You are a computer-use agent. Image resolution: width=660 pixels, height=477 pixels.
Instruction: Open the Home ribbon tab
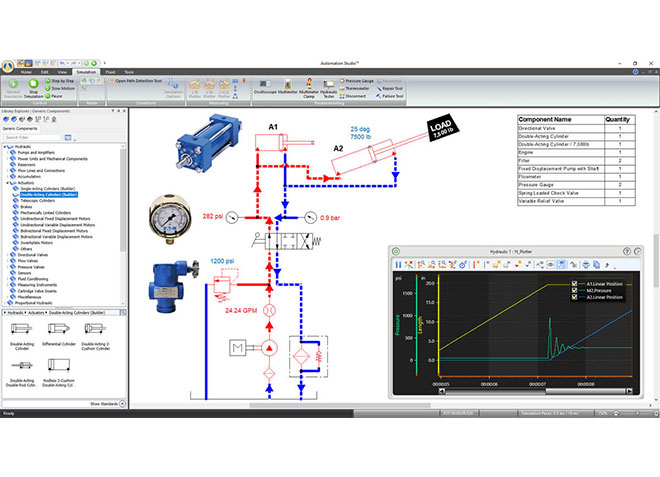[x=26, y=72]
